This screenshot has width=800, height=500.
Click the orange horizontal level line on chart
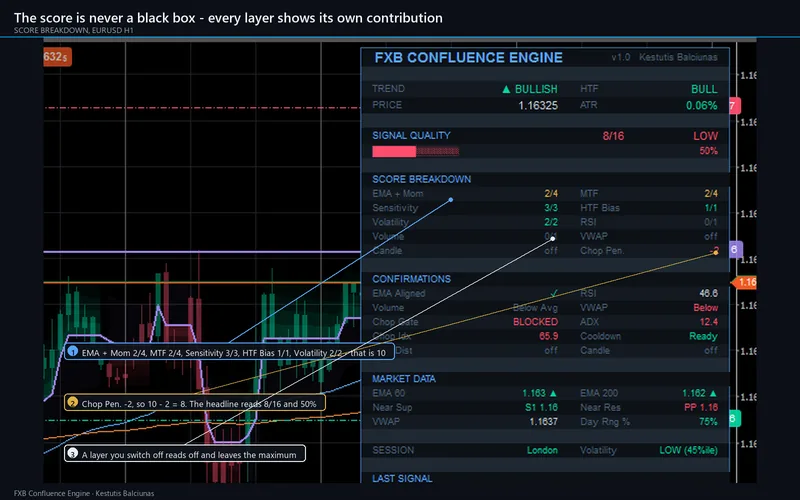pyautogui.click(x=202, y=282)
